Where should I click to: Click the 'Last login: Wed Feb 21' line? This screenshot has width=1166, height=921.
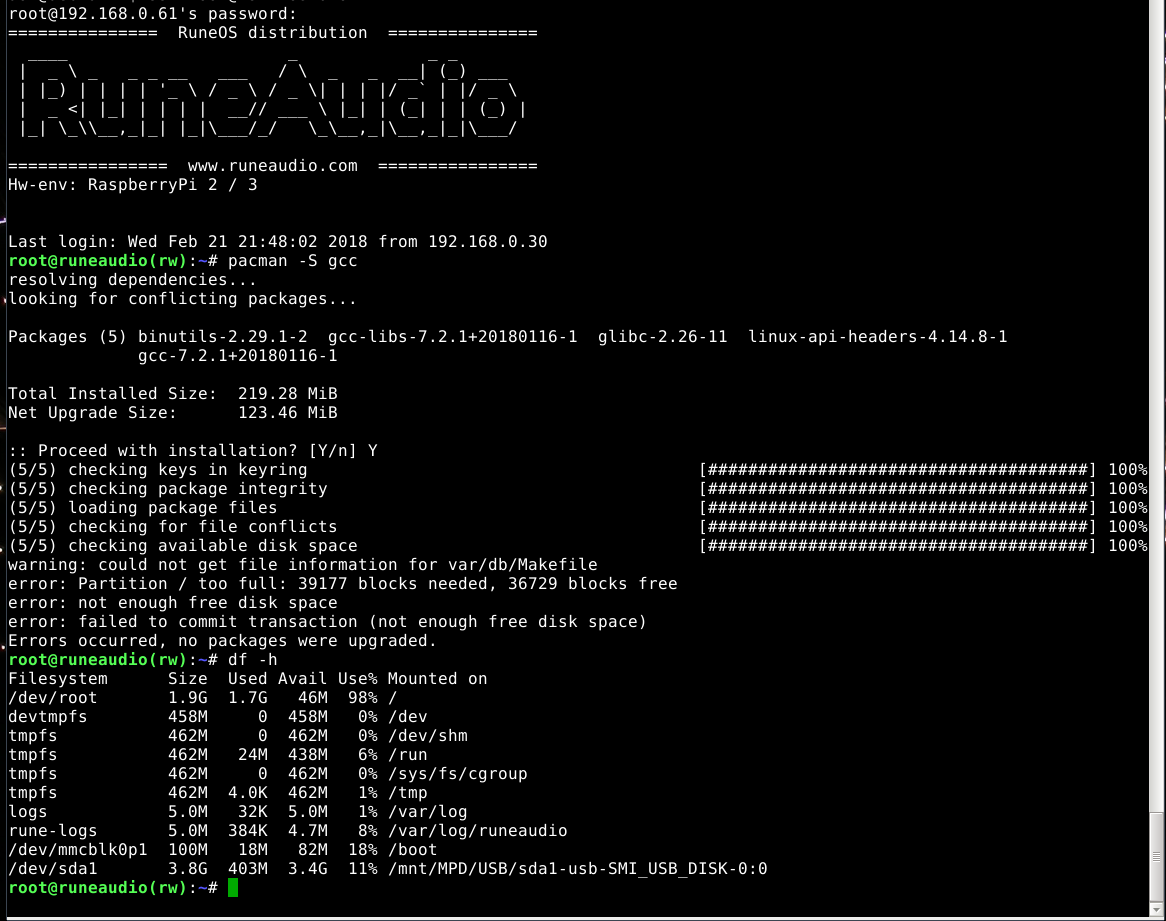pyautogui.click(x=277, y=242)
